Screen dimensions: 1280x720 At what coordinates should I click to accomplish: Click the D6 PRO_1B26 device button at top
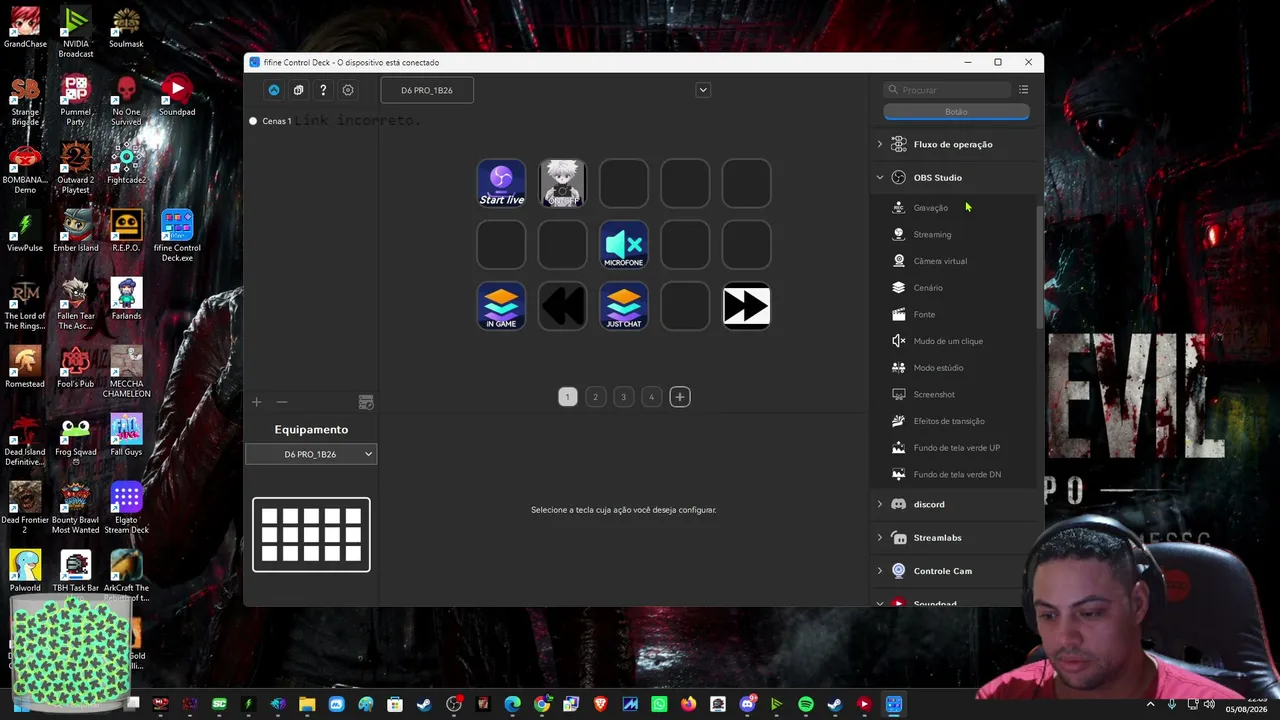pos(427,90)
